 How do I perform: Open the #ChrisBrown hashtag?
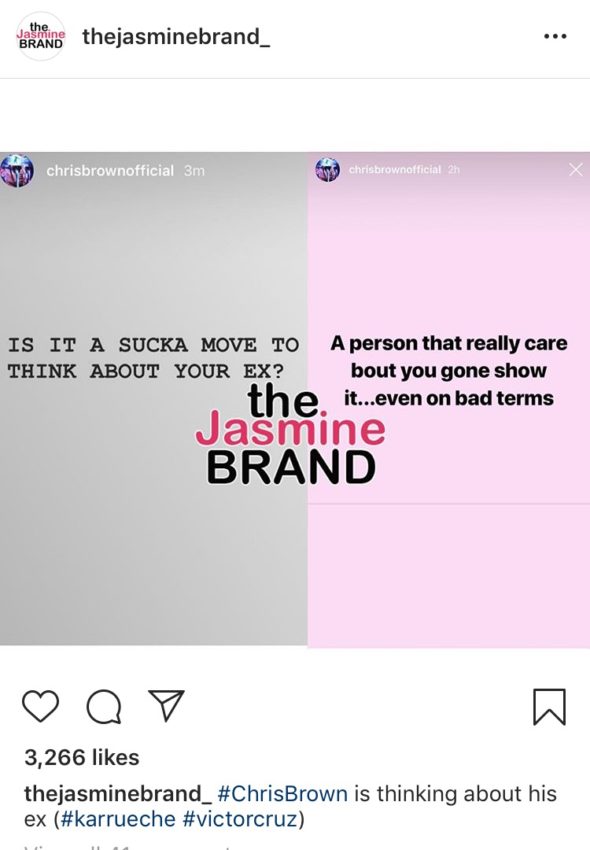pyautogui.click(x=283, y=794)
